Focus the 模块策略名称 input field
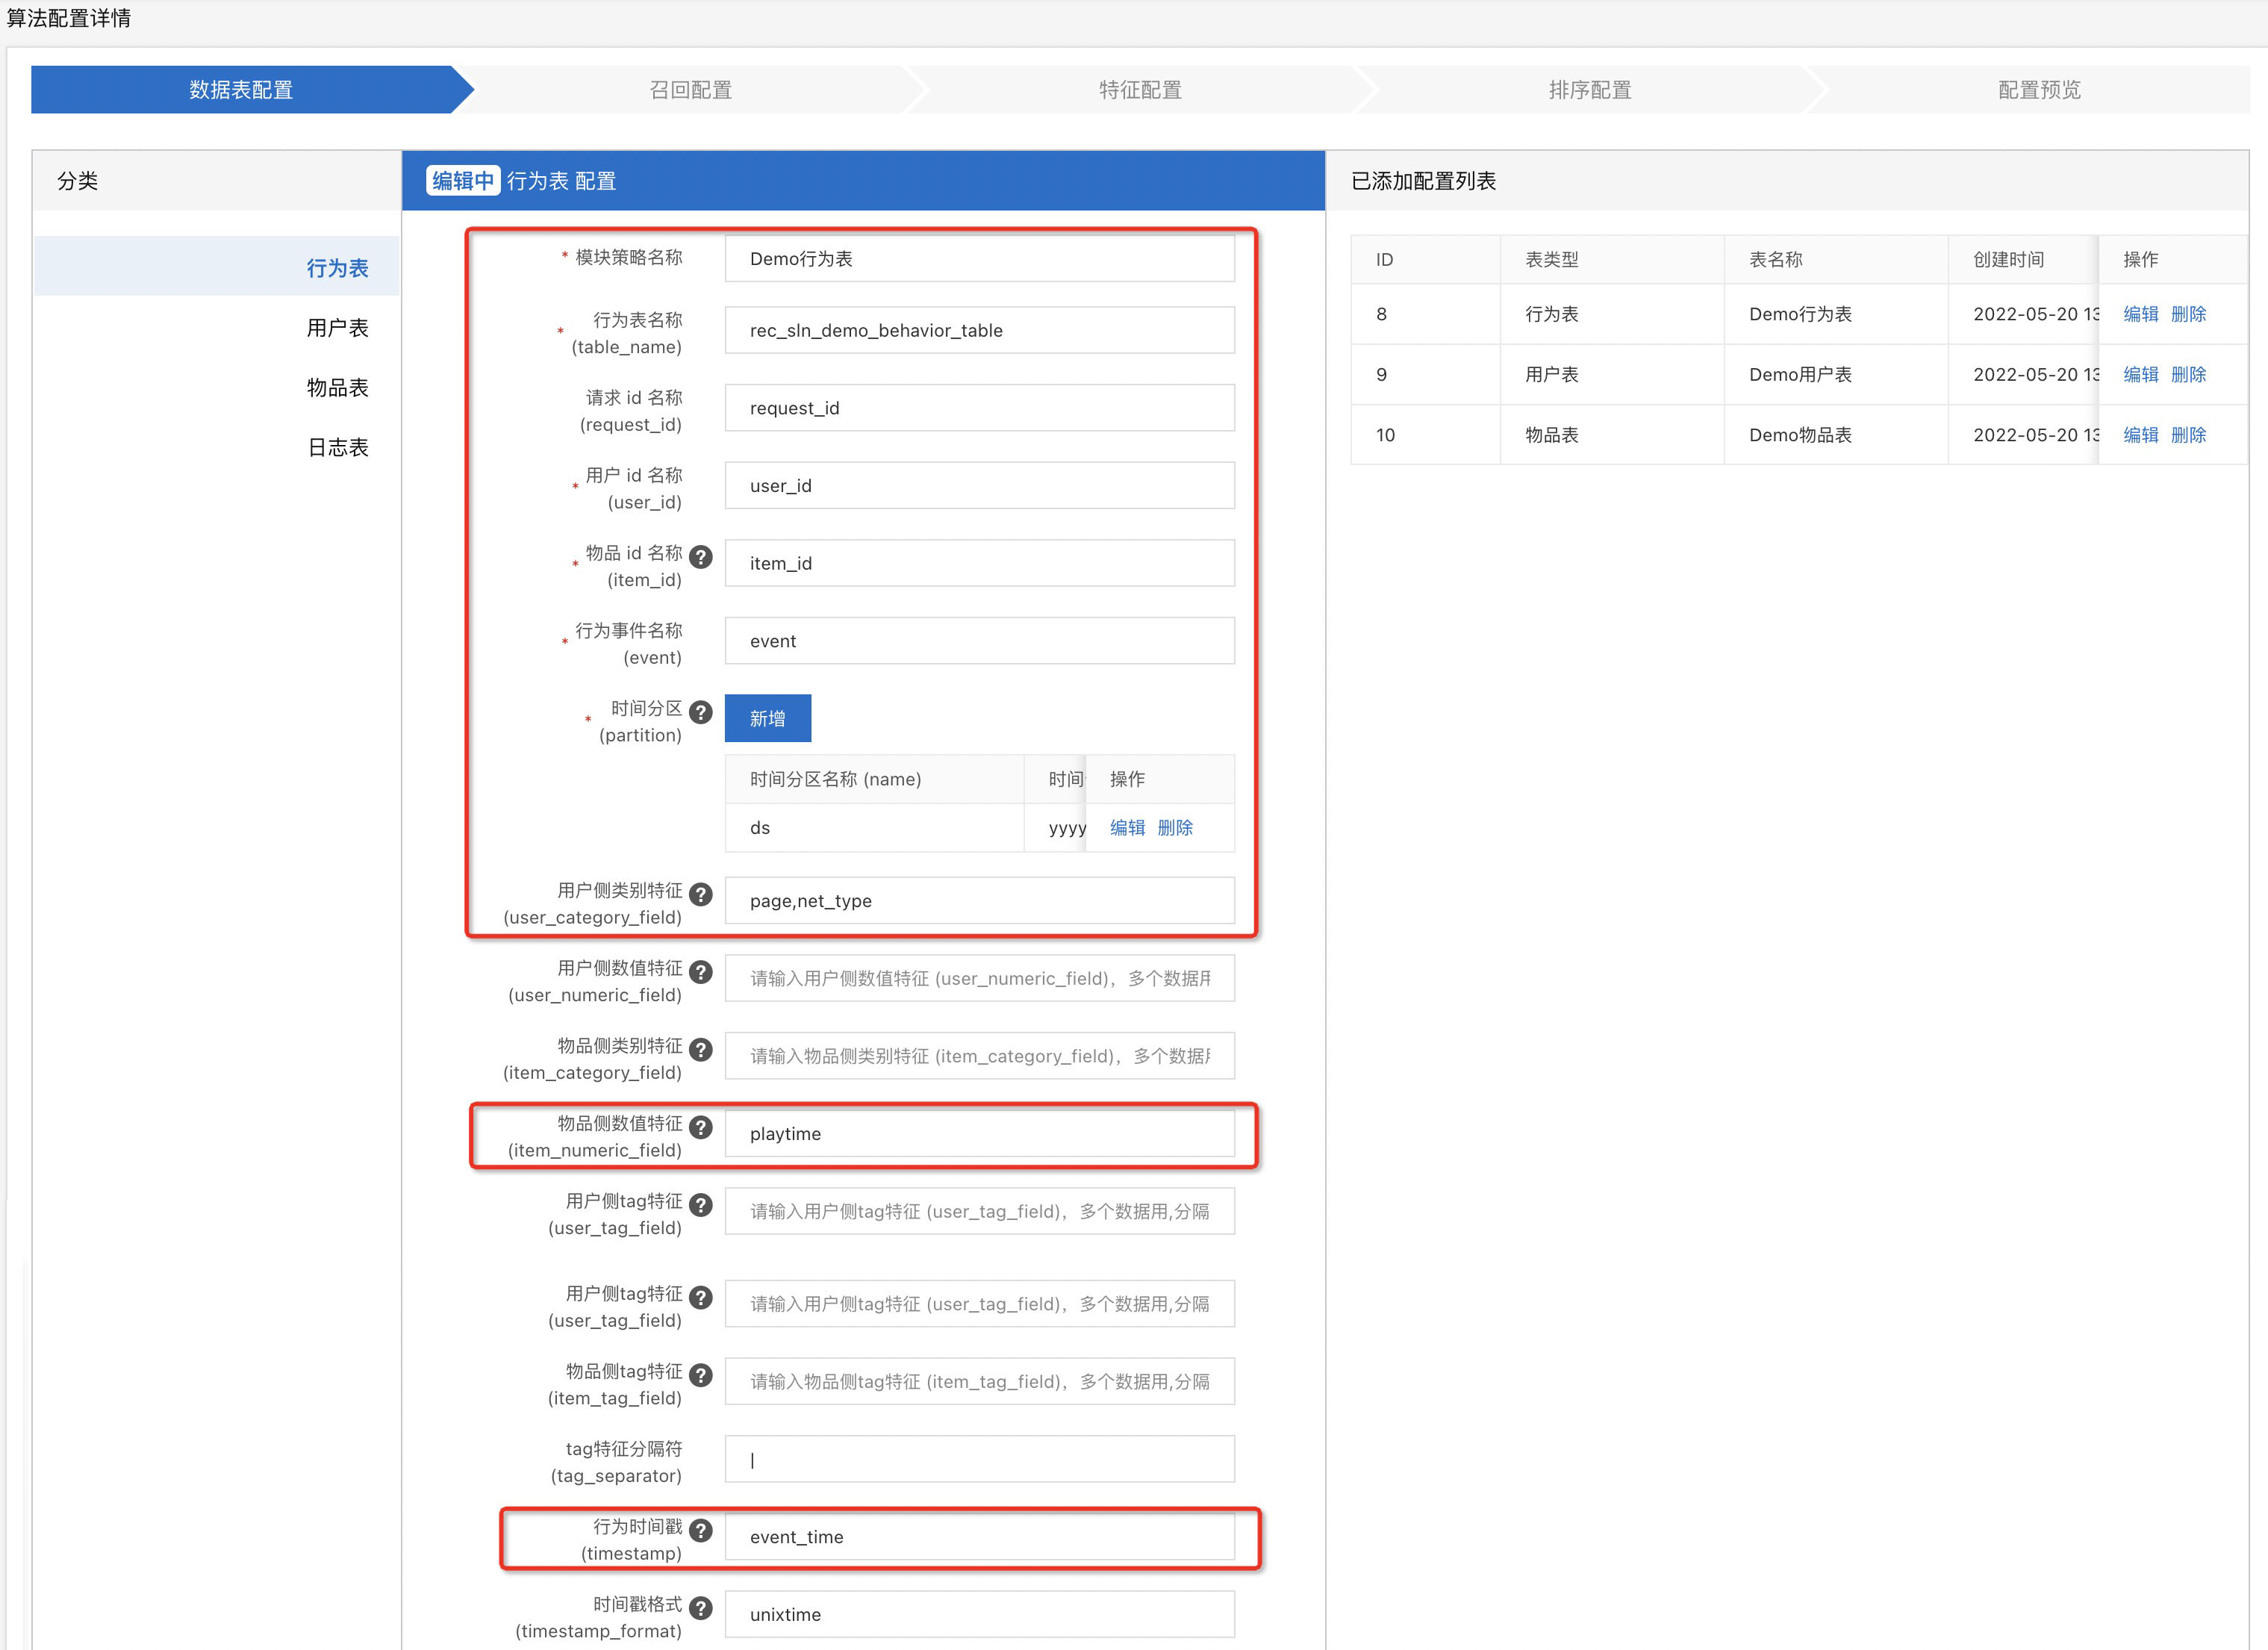Image resolution: width=2268 pixels, height=1650 pixels. click(x=979, y=259)
